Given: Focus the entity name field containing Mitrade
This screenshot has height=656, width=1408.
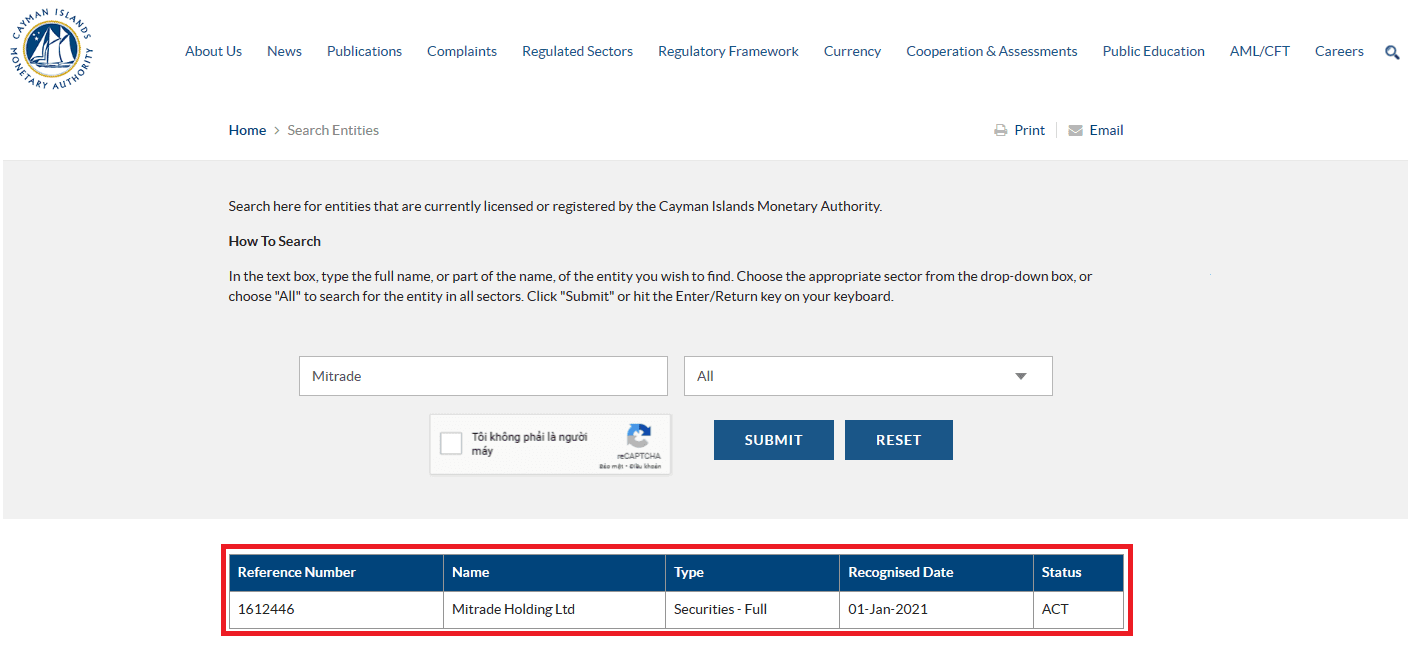Looking at the screenshot, I should pyautogui.click(x=483, y=376).
